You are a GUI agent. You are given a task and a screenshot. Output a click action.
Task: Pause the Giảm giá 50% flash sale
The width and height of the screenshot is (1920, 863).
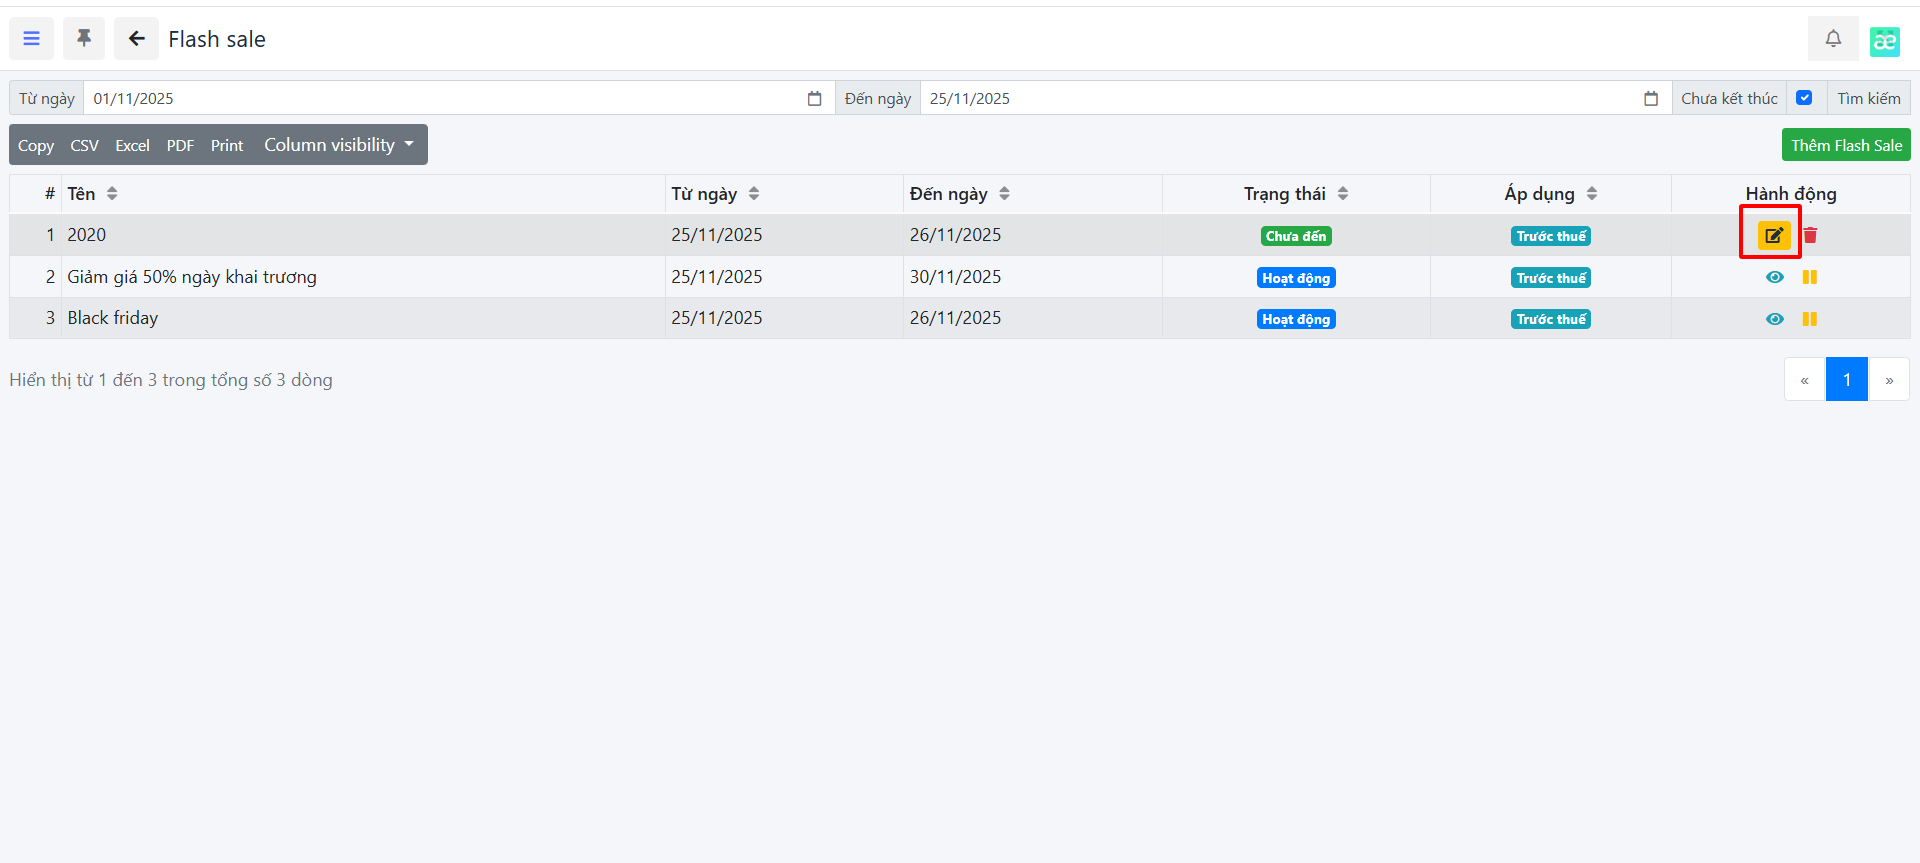click(1809, 277)
